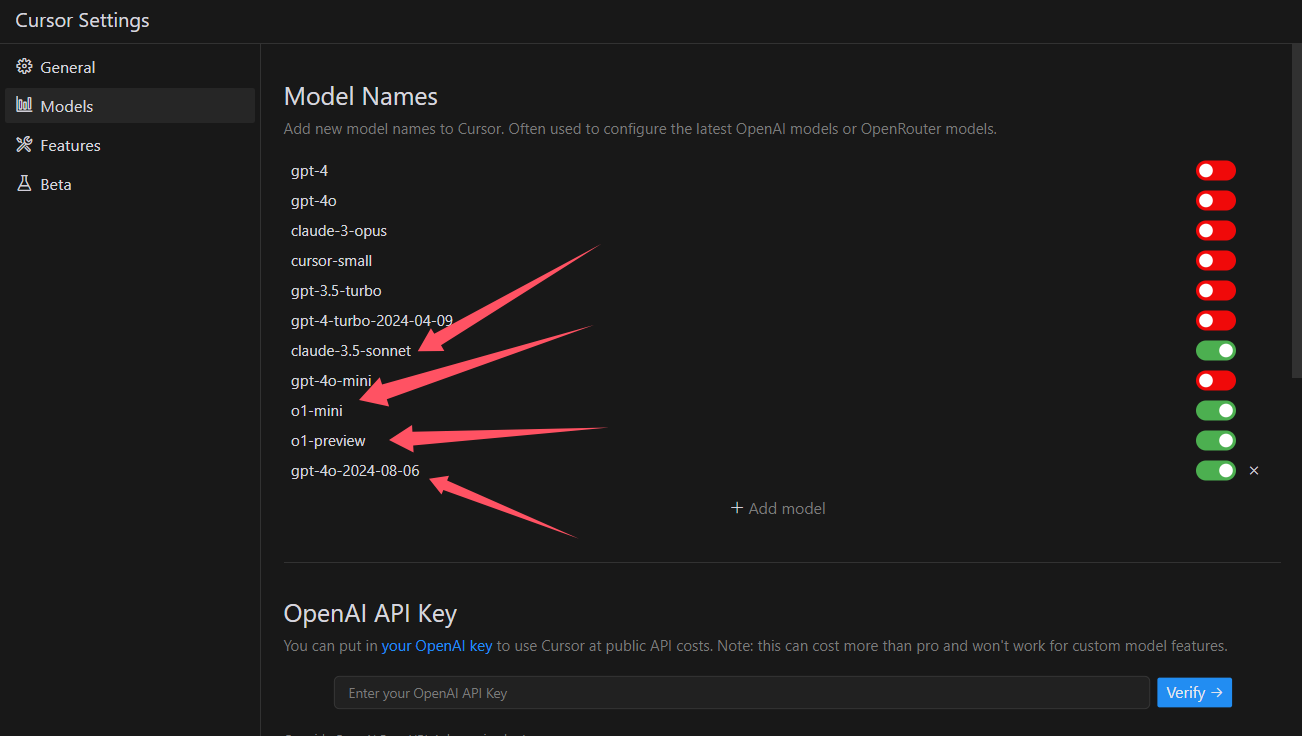Select the cursor-small model name
The height and width of the screenshot is (736, 1302).
331,261
